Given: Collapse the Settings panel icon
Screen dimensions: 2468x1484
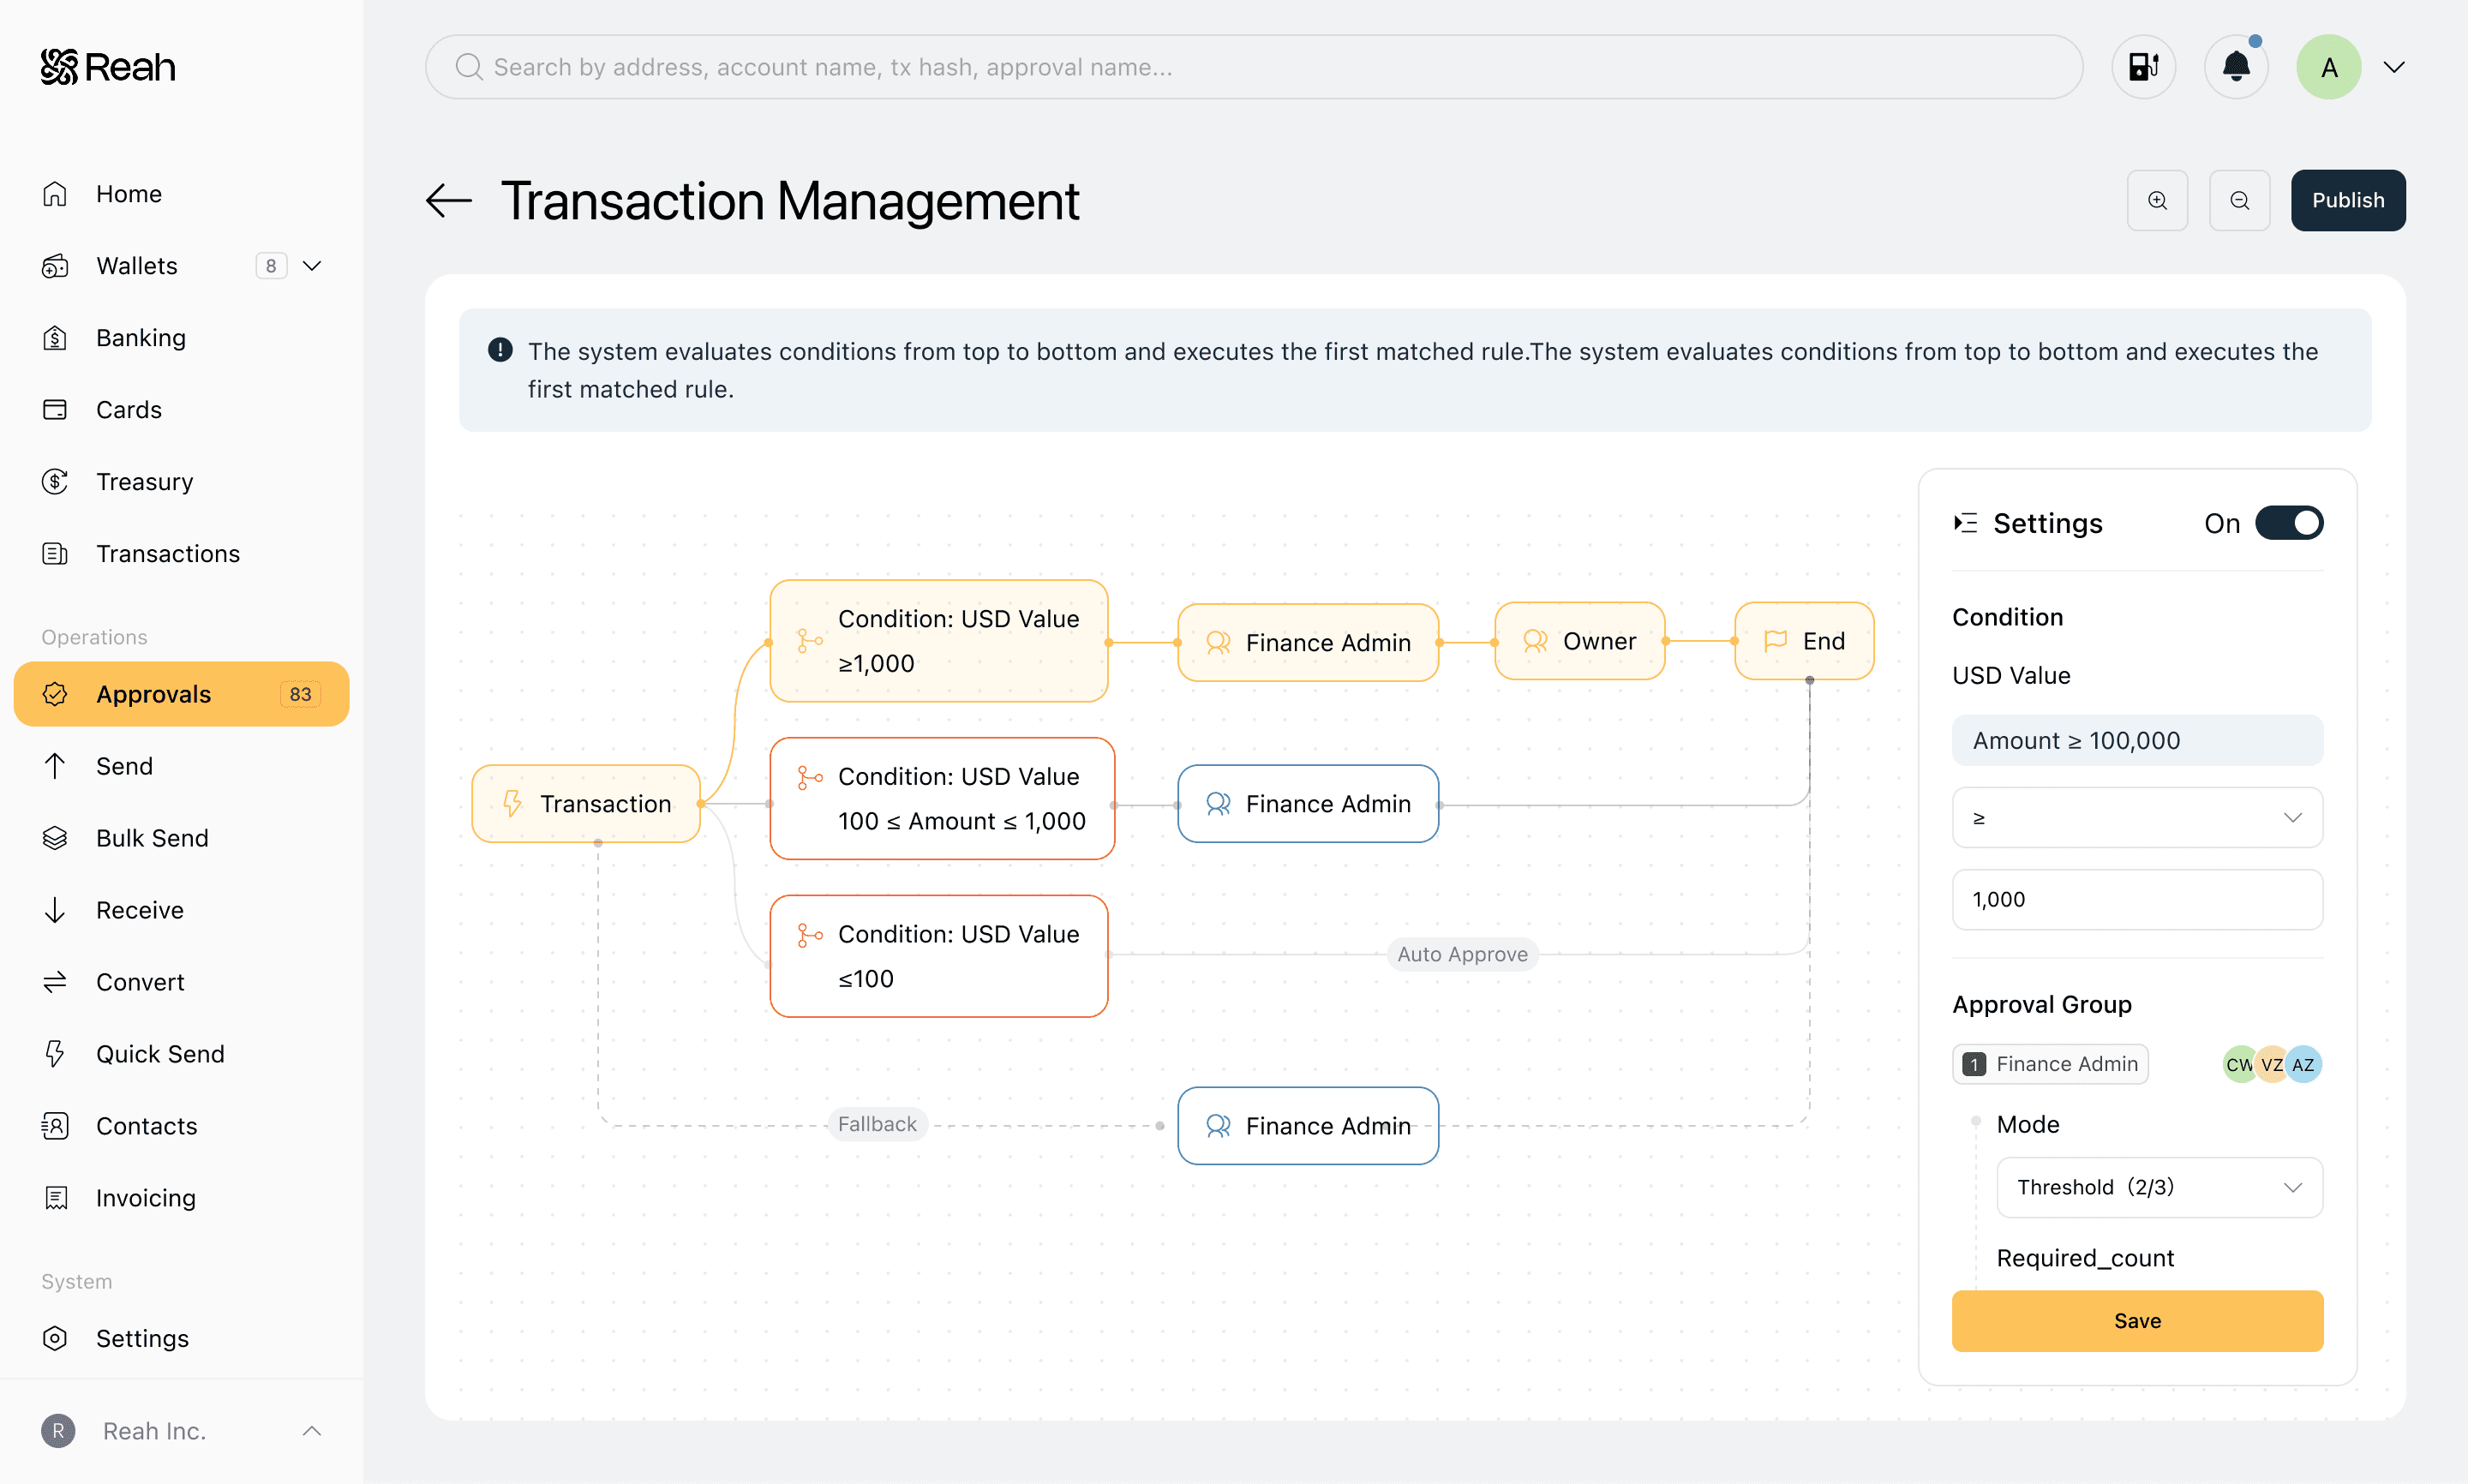Looking at the screenshot, I should 1965,523.
